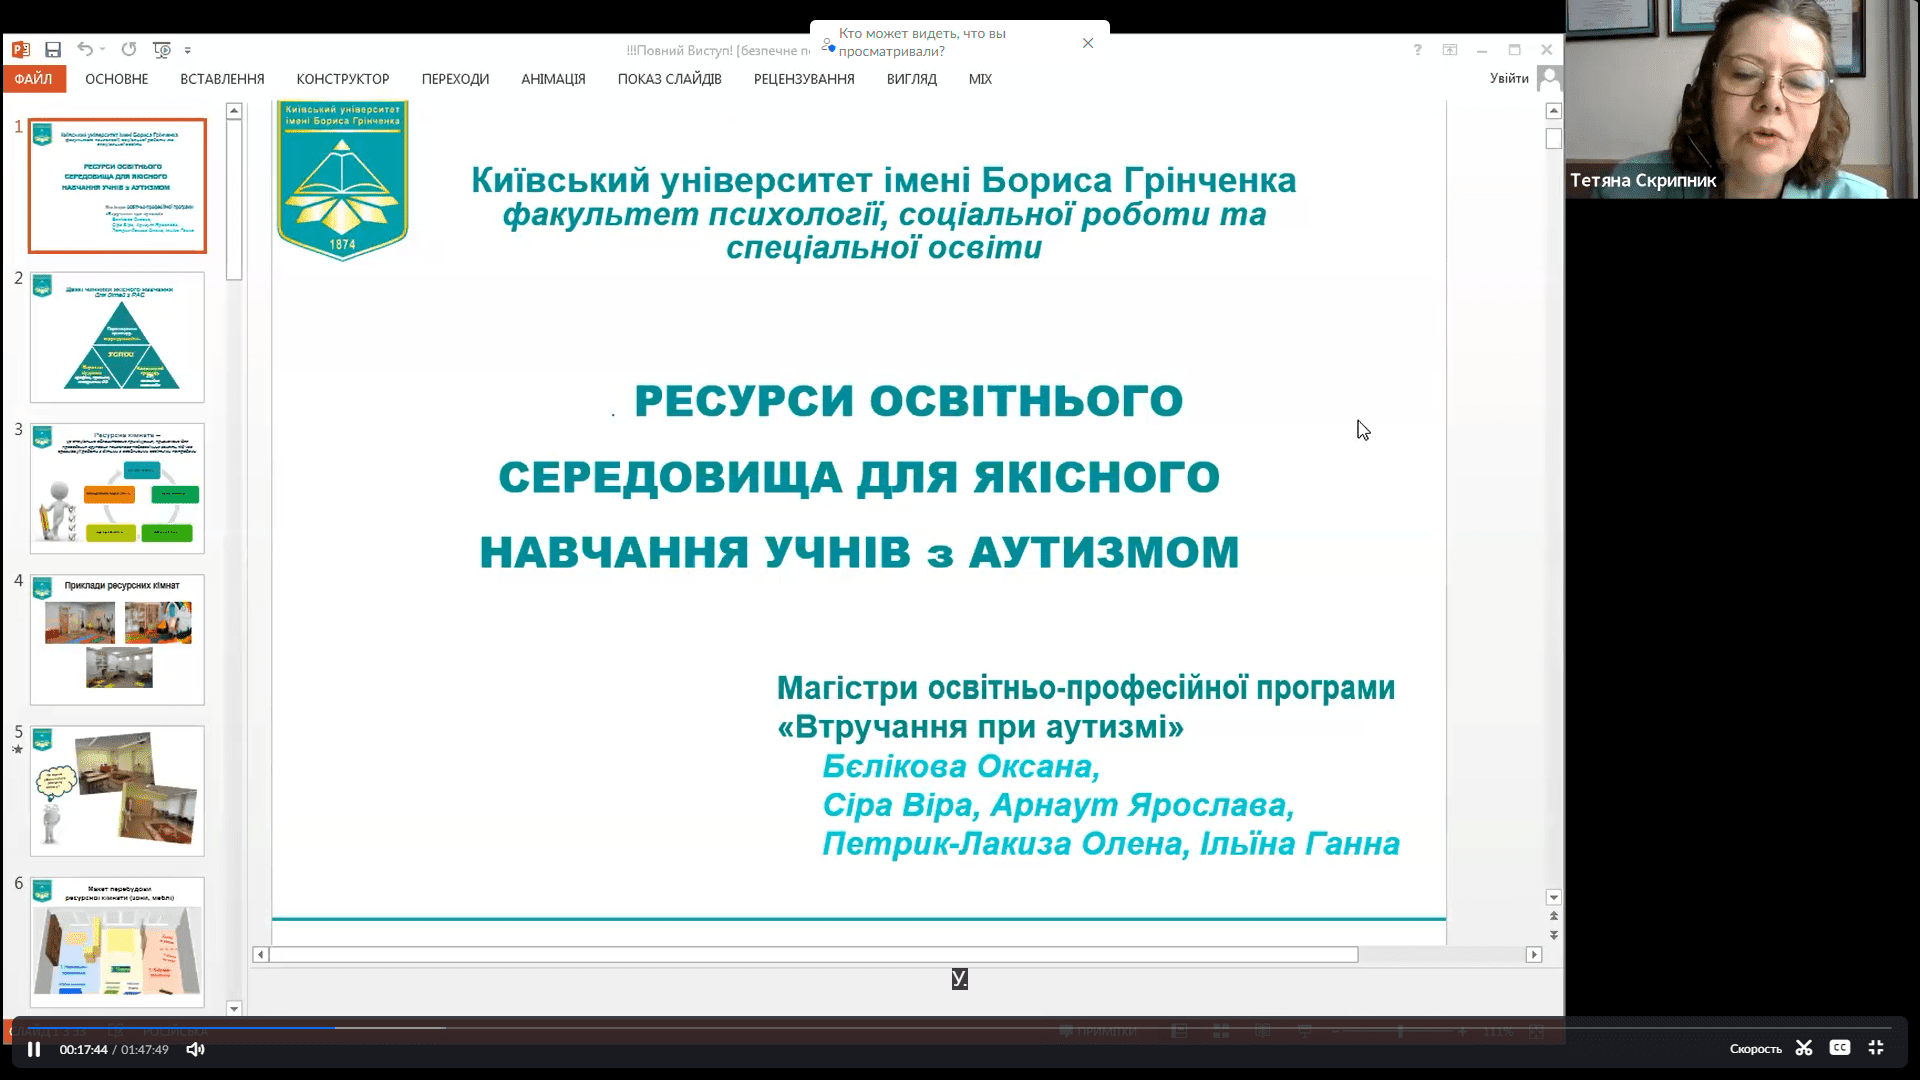Mute the video volume
The height and width of the screenshot is (1080, 1920).
tap(194, 1049)
